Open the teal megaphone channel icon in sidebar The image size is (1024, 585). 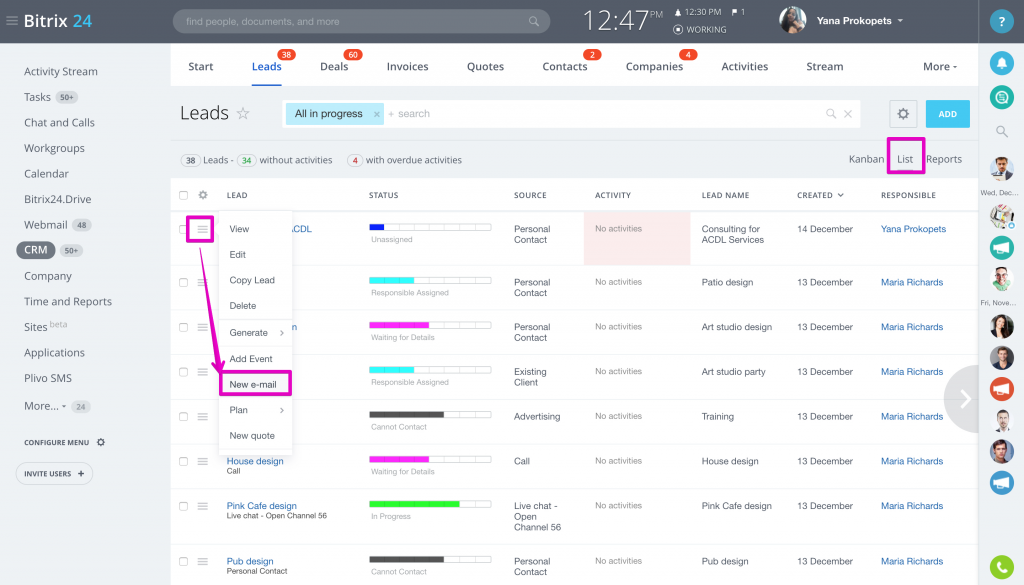1001,247
